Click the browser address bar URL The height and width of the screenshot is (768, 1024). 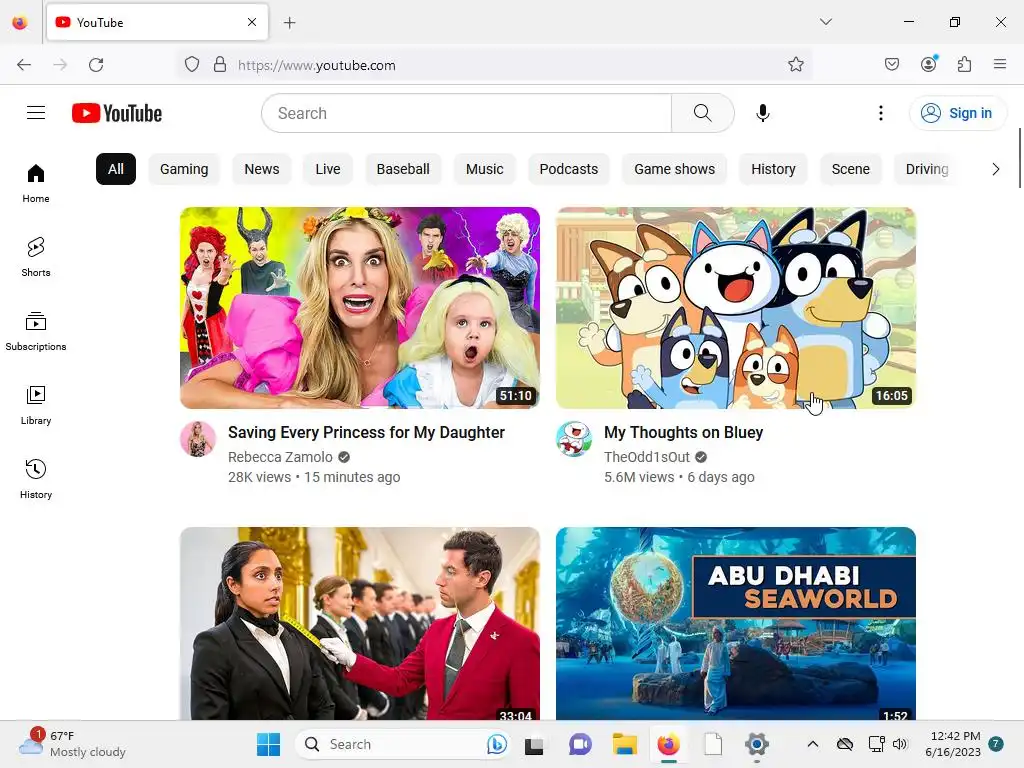tap(316, 65)
